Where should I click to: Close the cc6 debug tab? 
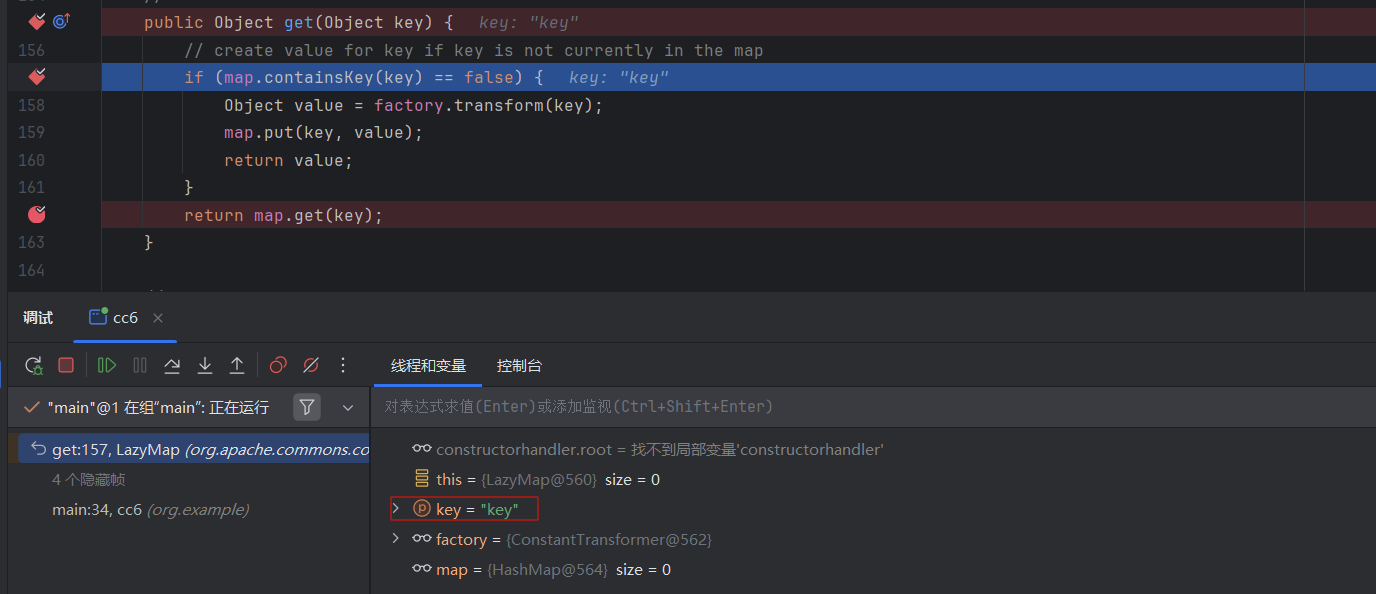(x=158, y=318)
